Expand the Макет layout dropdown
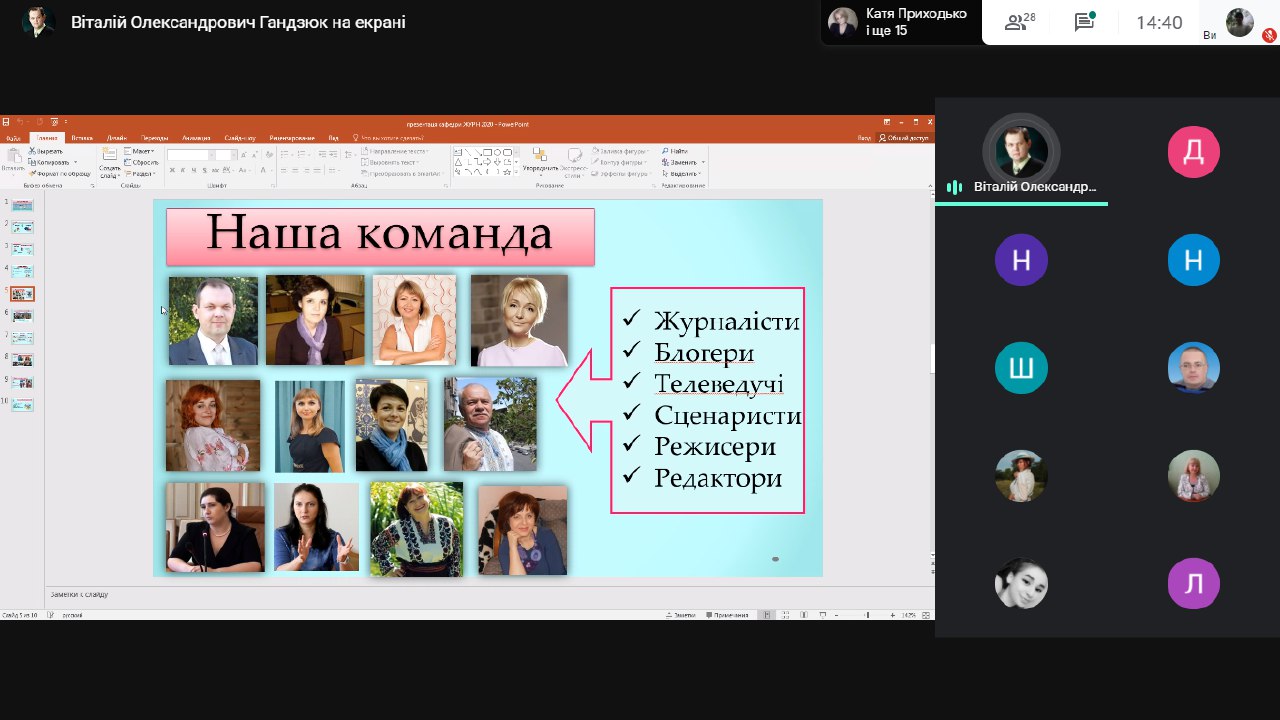1280x720 pixels. click(x=142, y=151)
